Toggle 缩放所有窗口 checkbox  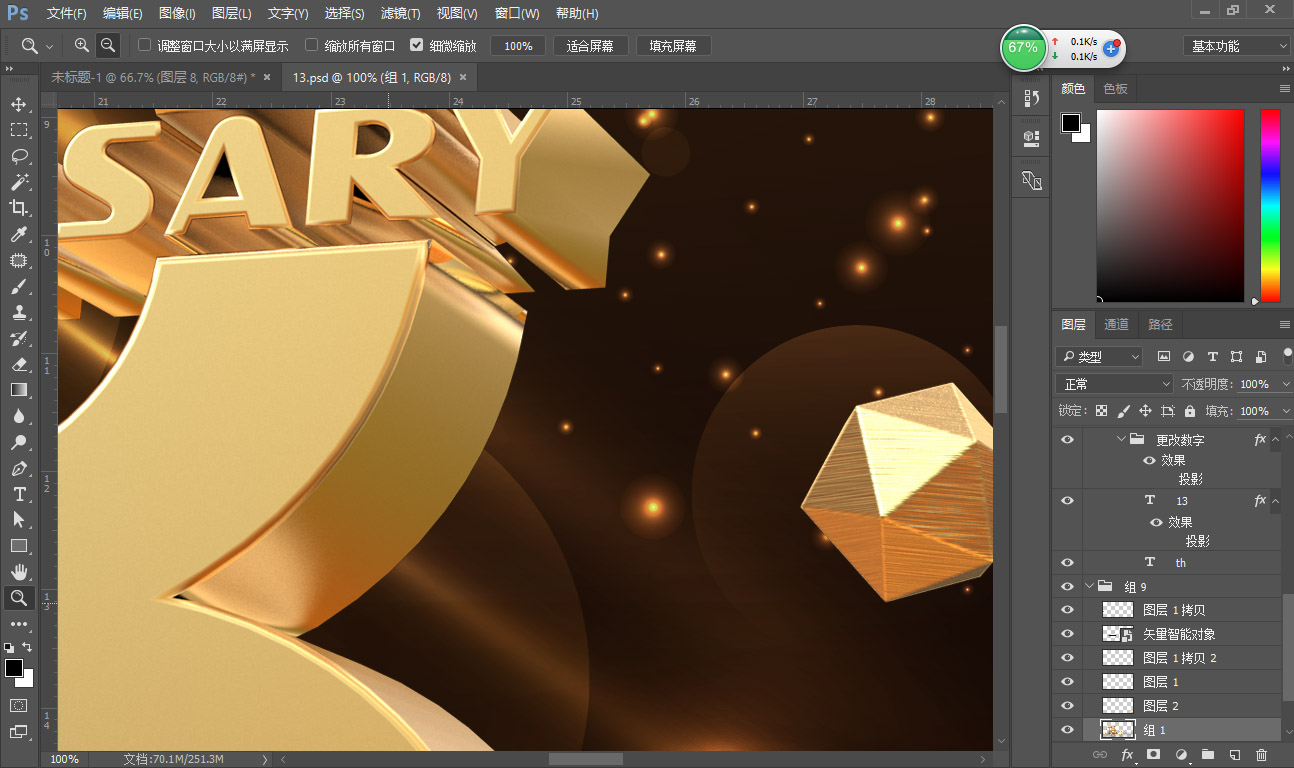pos(311,45)
